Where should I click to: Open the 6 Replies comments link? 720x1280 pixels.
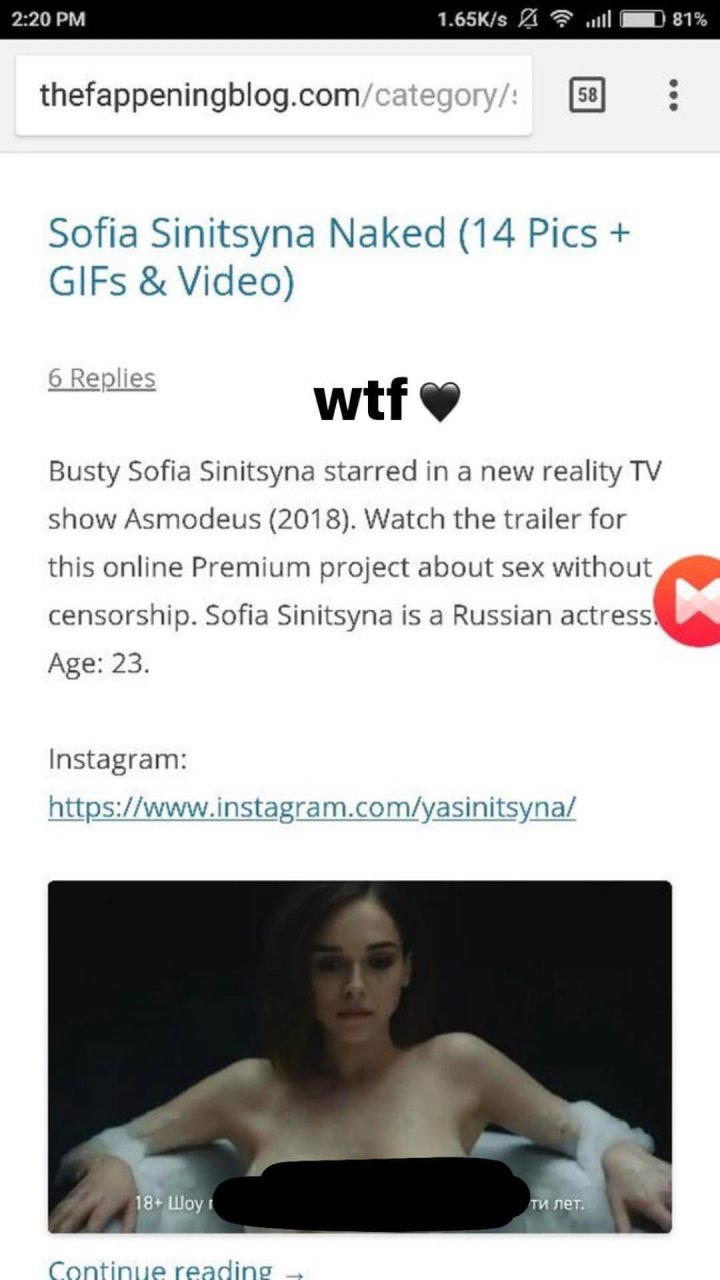pos(102,378)
